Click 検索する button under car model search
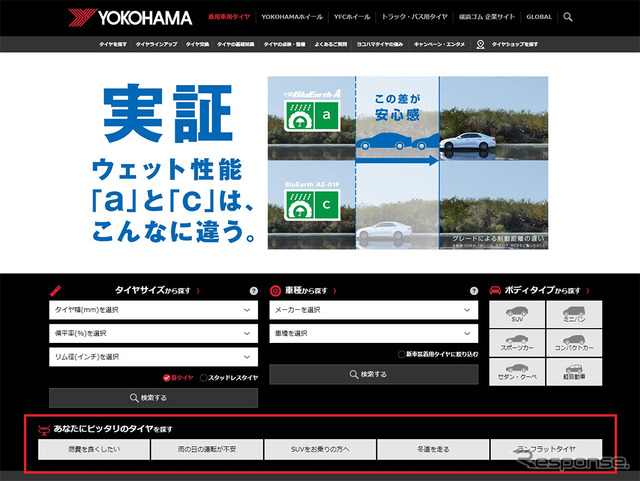 (373, 374)
